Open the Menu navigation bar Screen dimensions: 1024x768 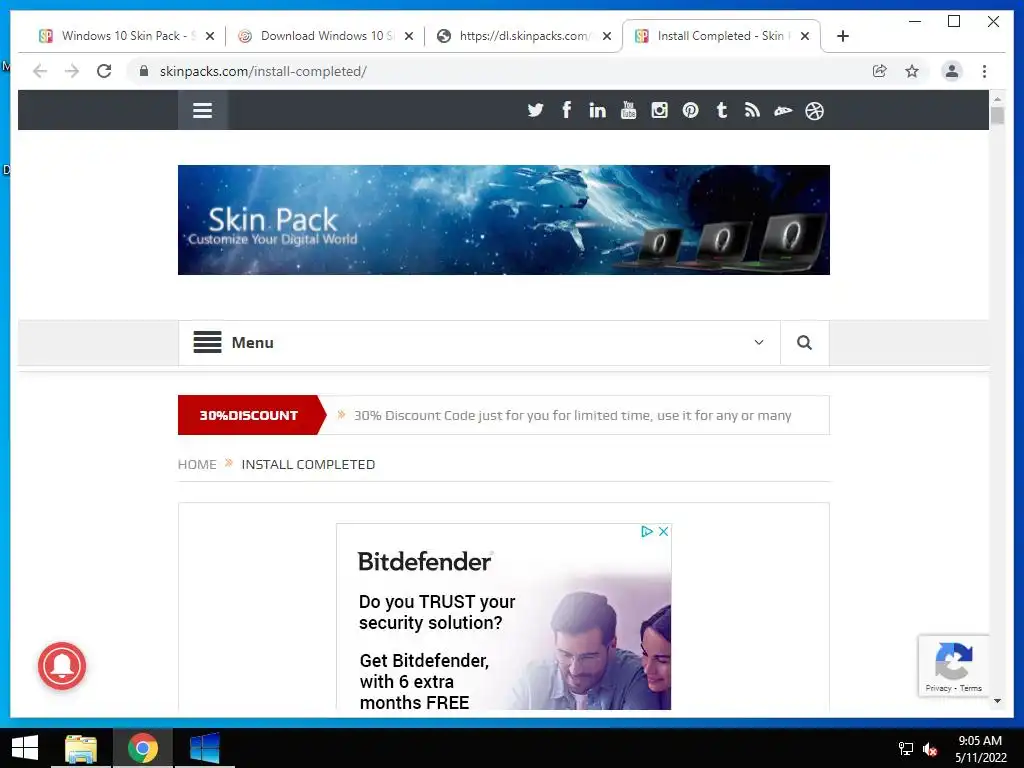[x=479, y=343]
